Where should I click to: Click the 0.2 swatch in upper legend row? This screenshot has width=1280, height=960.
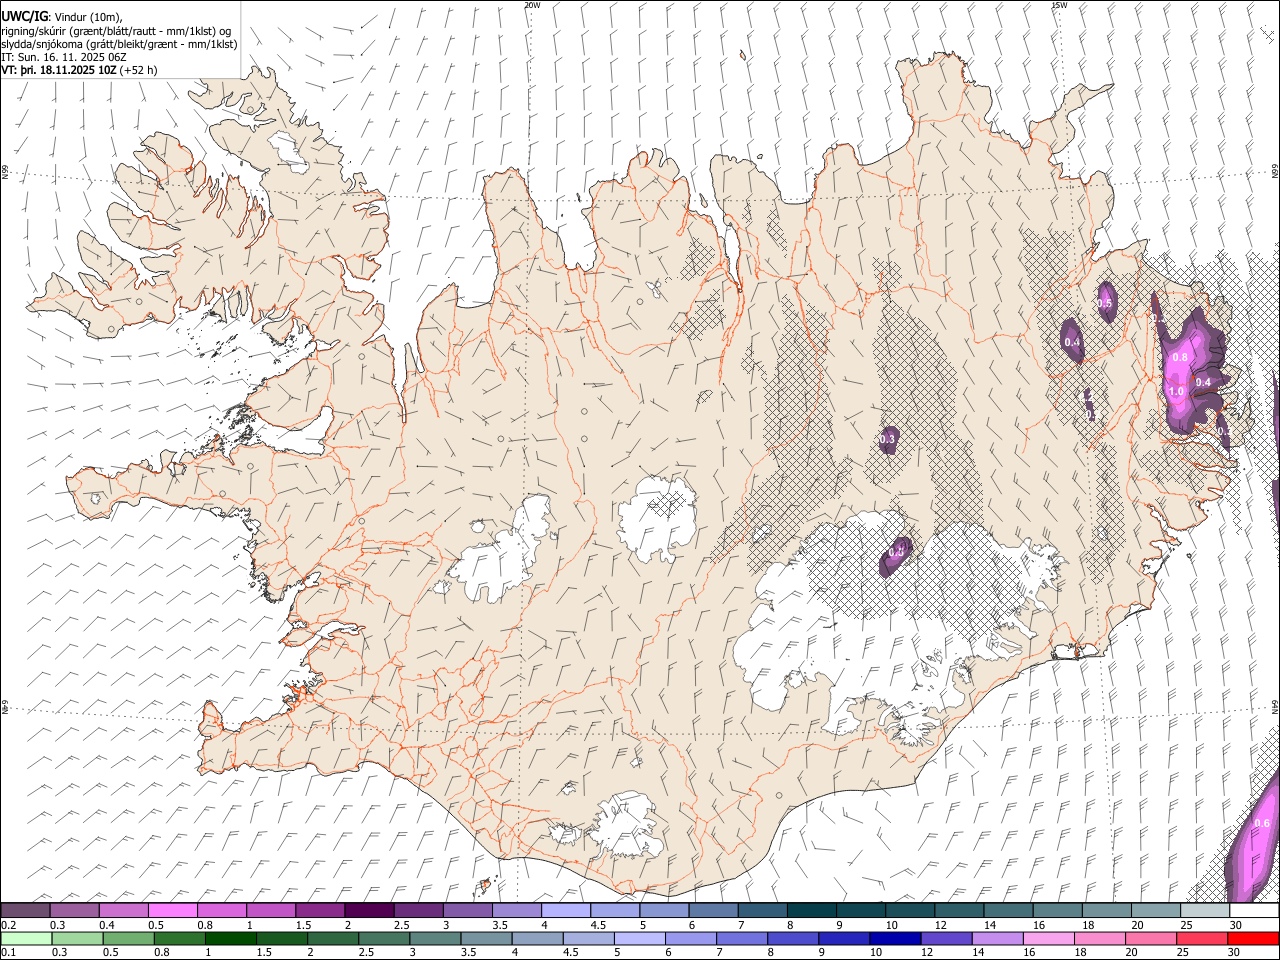pyautogui.click(x=25, y=911)
